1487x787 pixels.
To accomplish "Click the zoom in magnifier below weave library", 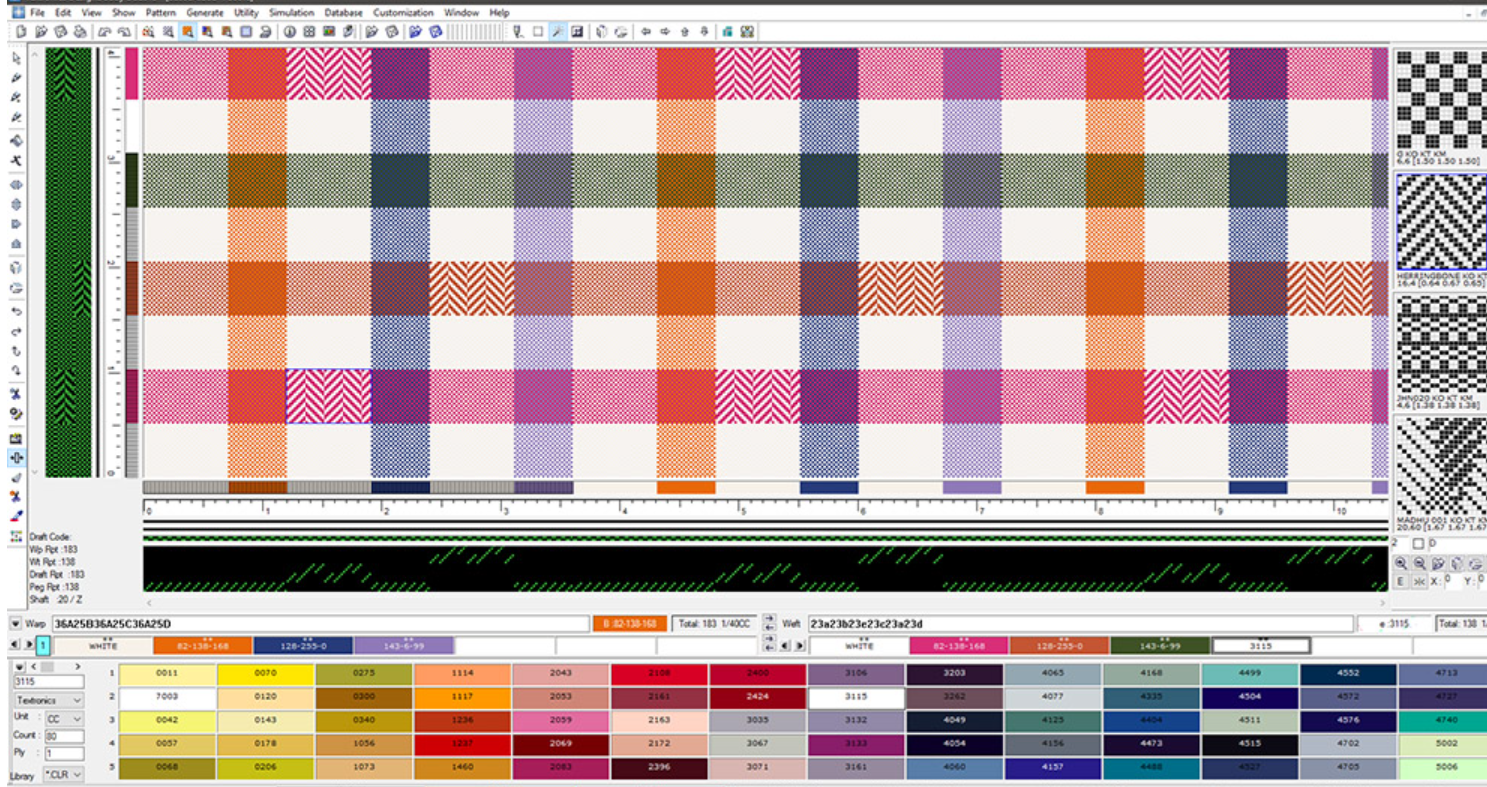I will (1401, 563).
